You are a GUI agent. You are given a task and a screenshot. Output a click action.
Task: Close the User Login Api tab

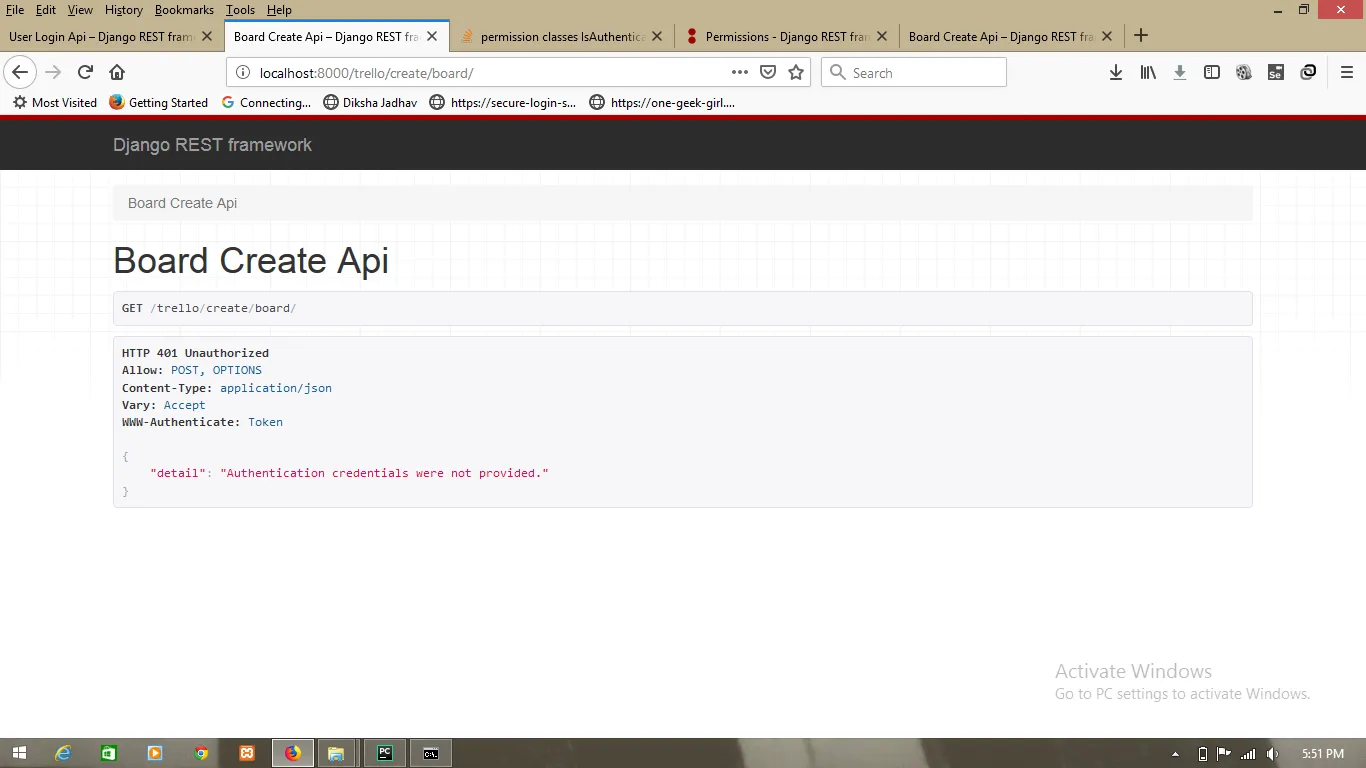pos(207,36)
